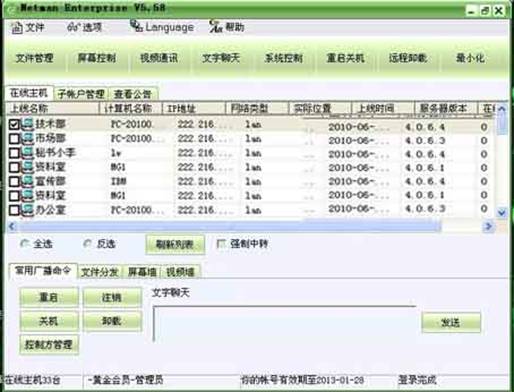Image resolution: width=514 pixels, height=392 pixels.
Task: Sort by the 上线时间 column header
Action: 383,108
